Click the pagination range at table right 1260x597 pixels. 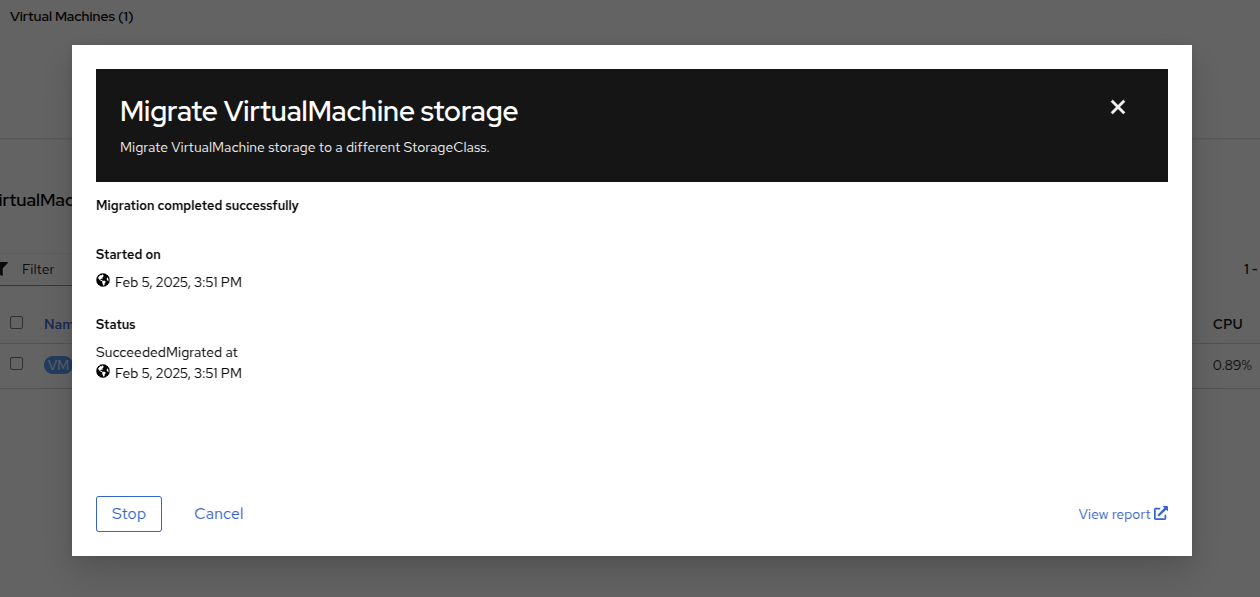1250,269
